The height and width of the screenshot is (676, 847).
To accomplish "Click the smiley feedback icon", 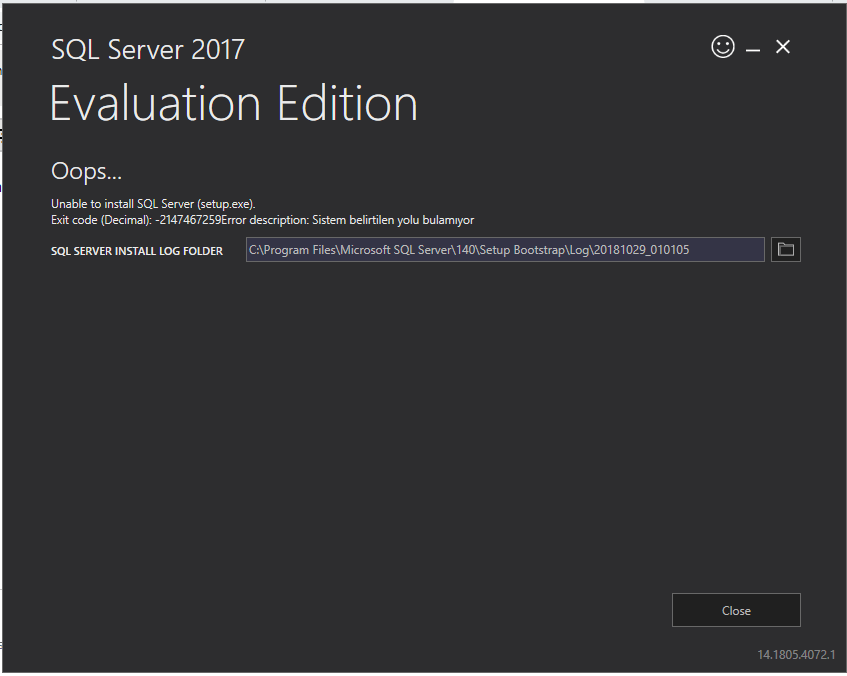I will coord(723,46).
